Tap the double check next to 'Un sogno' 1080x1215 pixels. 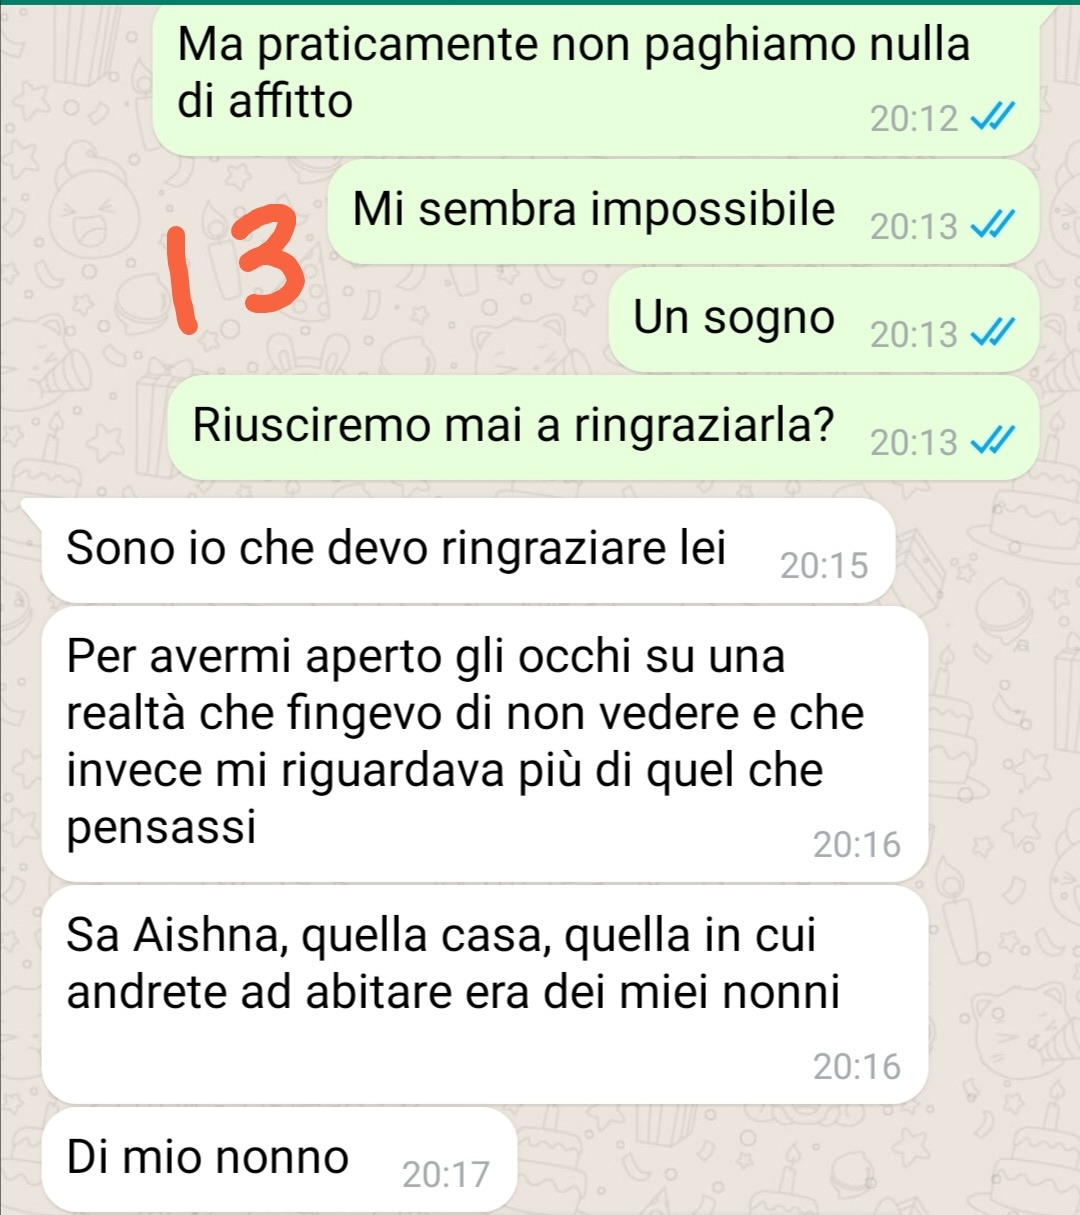click(993, 334)
